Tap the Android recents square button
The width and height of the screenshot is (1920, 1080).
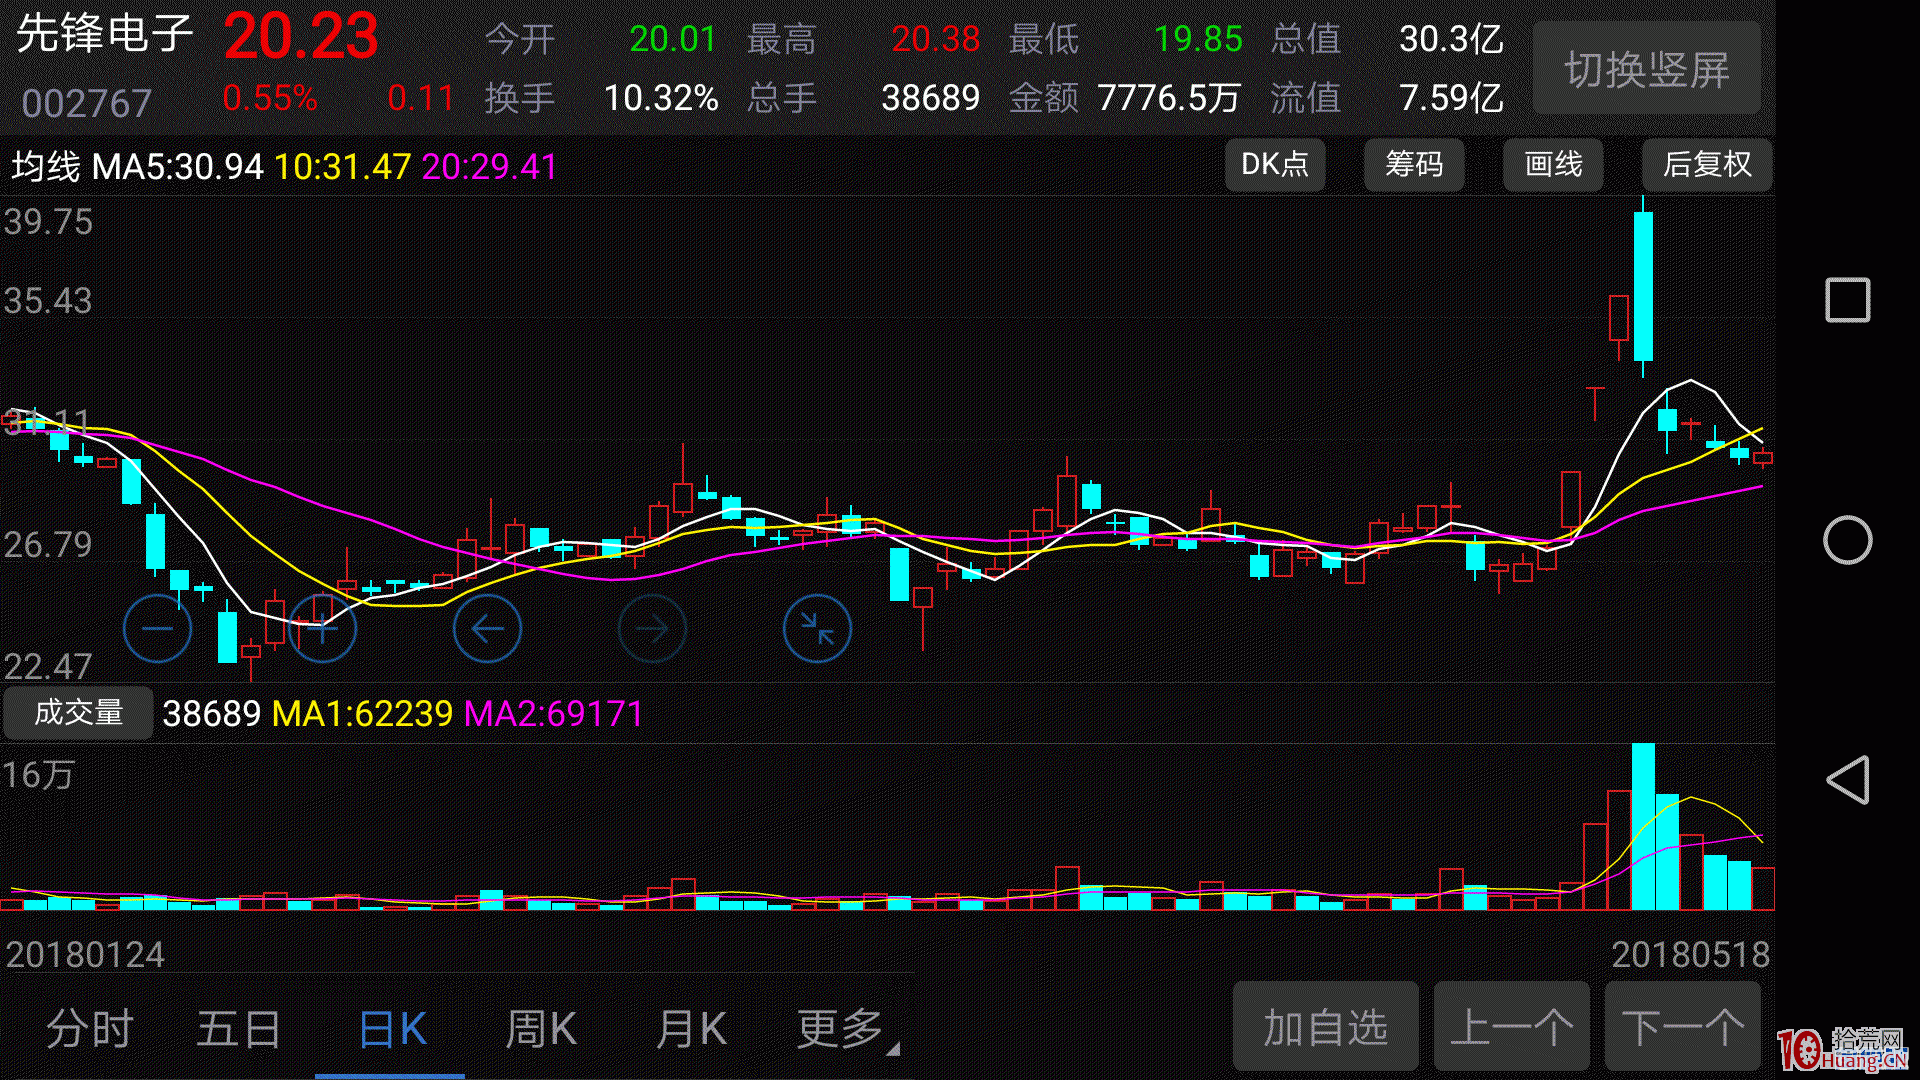tap(1849, 299)
